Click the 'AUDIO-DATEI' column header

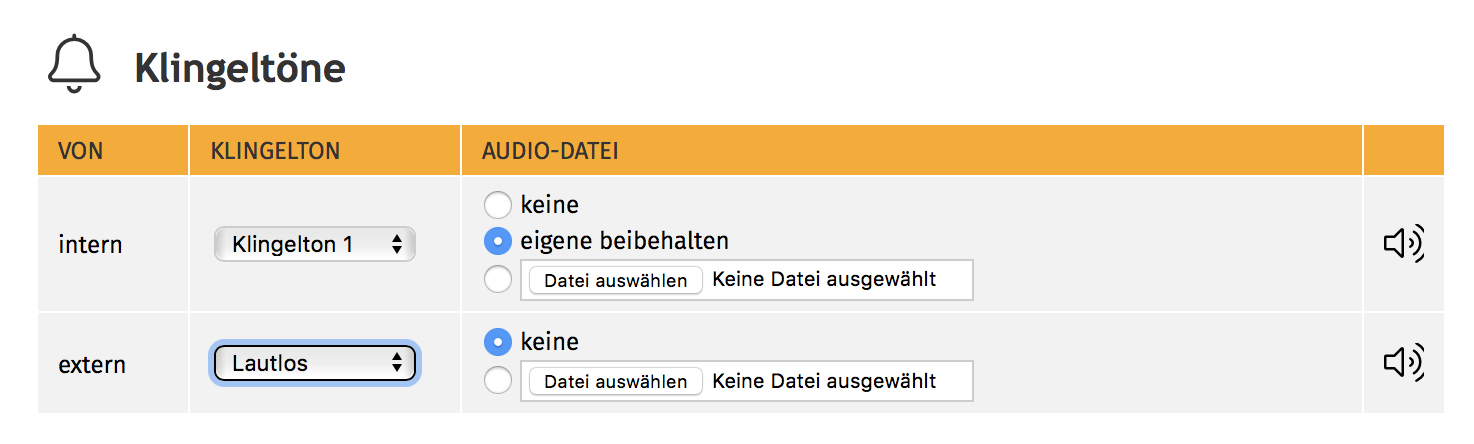(x=550, y=152)
